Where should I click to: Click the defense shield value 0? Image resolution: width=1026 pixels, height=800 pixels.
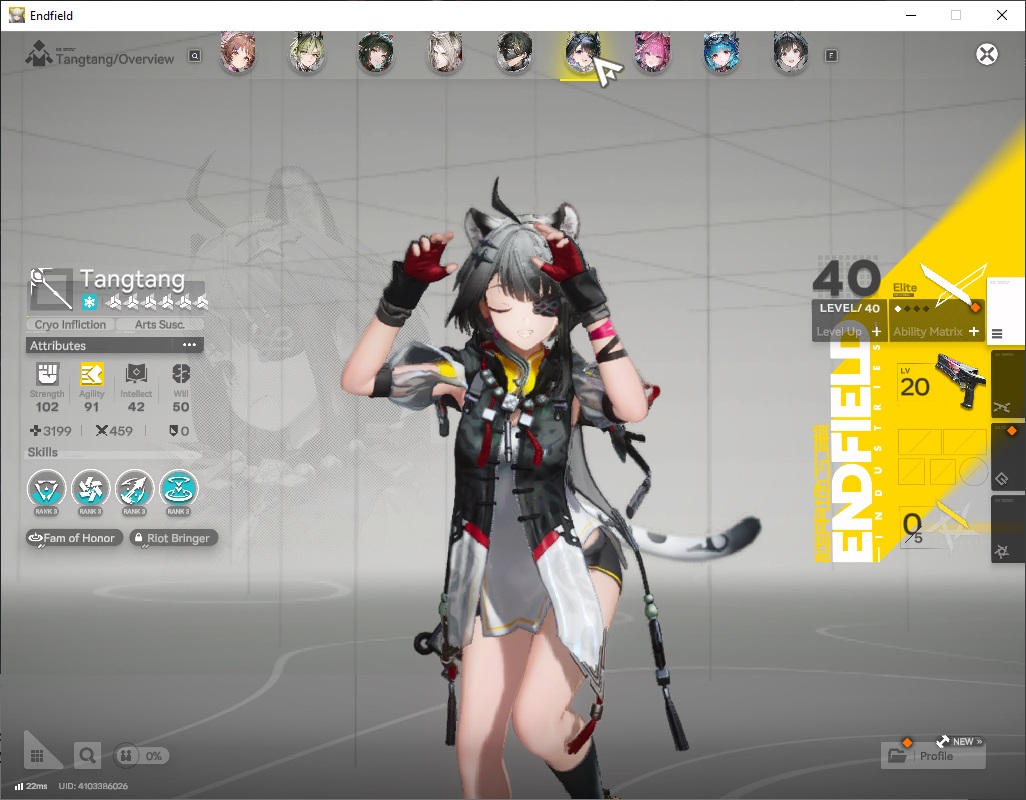(179, 431)
